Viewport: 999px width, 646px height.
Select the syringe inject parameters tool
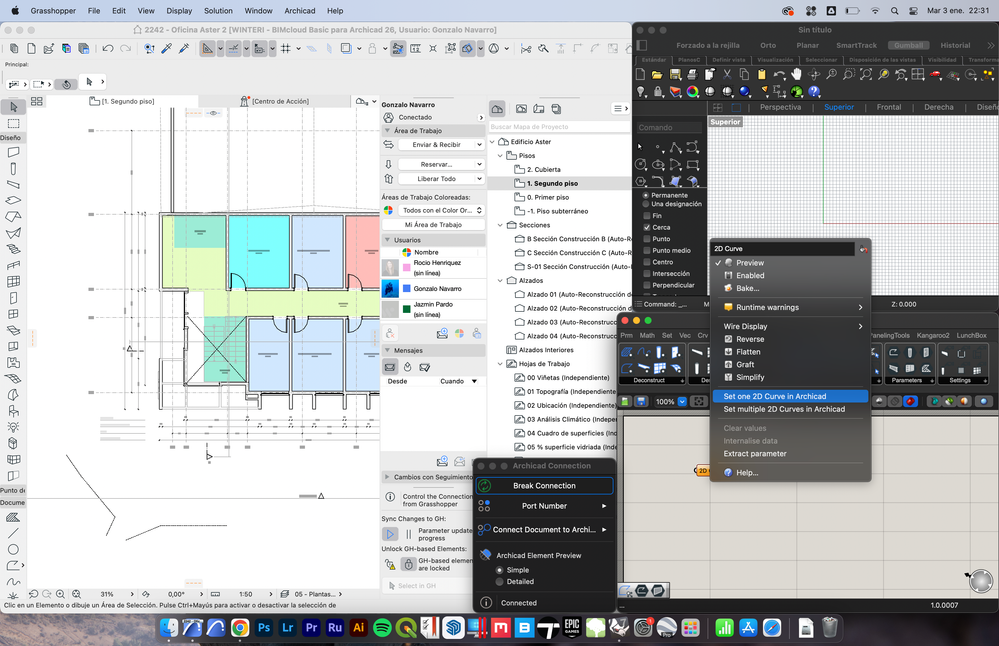pos(184,48)
